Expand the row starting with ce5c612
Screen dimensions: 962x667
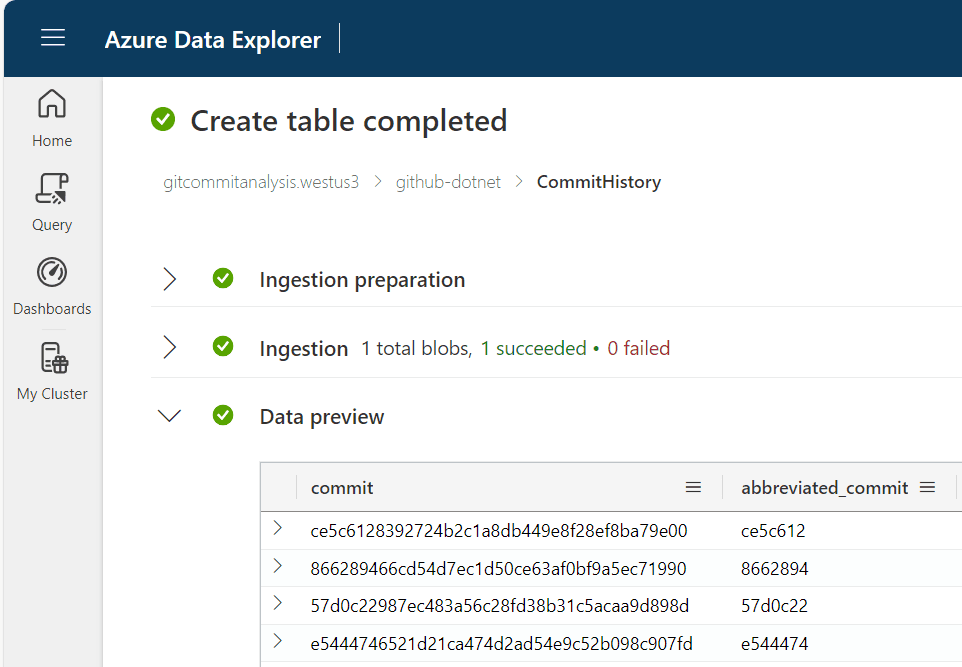(279, 530)
